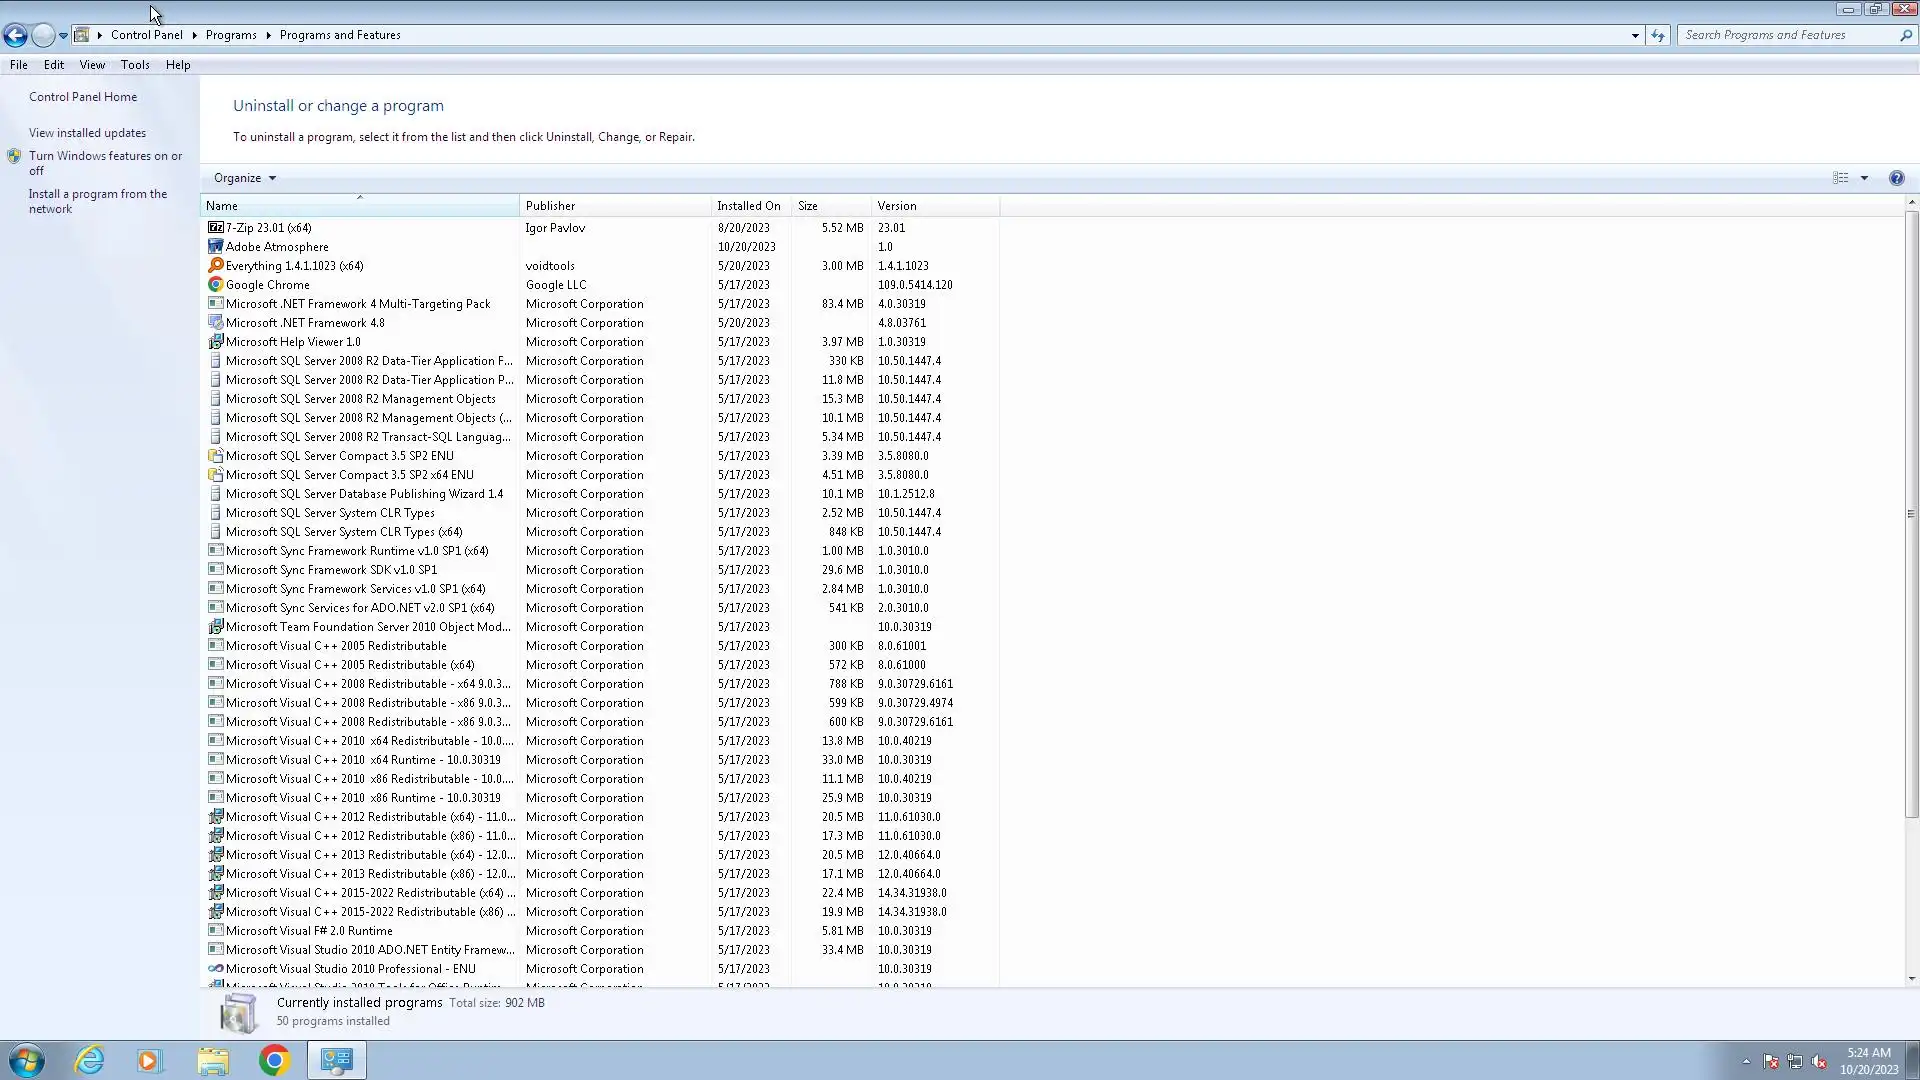This screenshot has height=1080, width=1920.
Task: Open Internet Explorer from the taskbar
Action: [89, 1060]
